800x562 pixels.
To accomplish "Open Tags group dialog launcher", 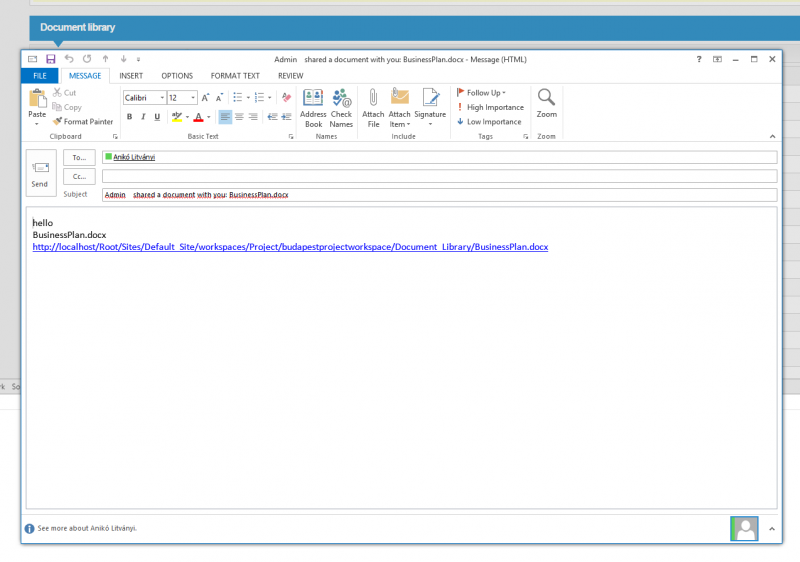I will (526, 137).
